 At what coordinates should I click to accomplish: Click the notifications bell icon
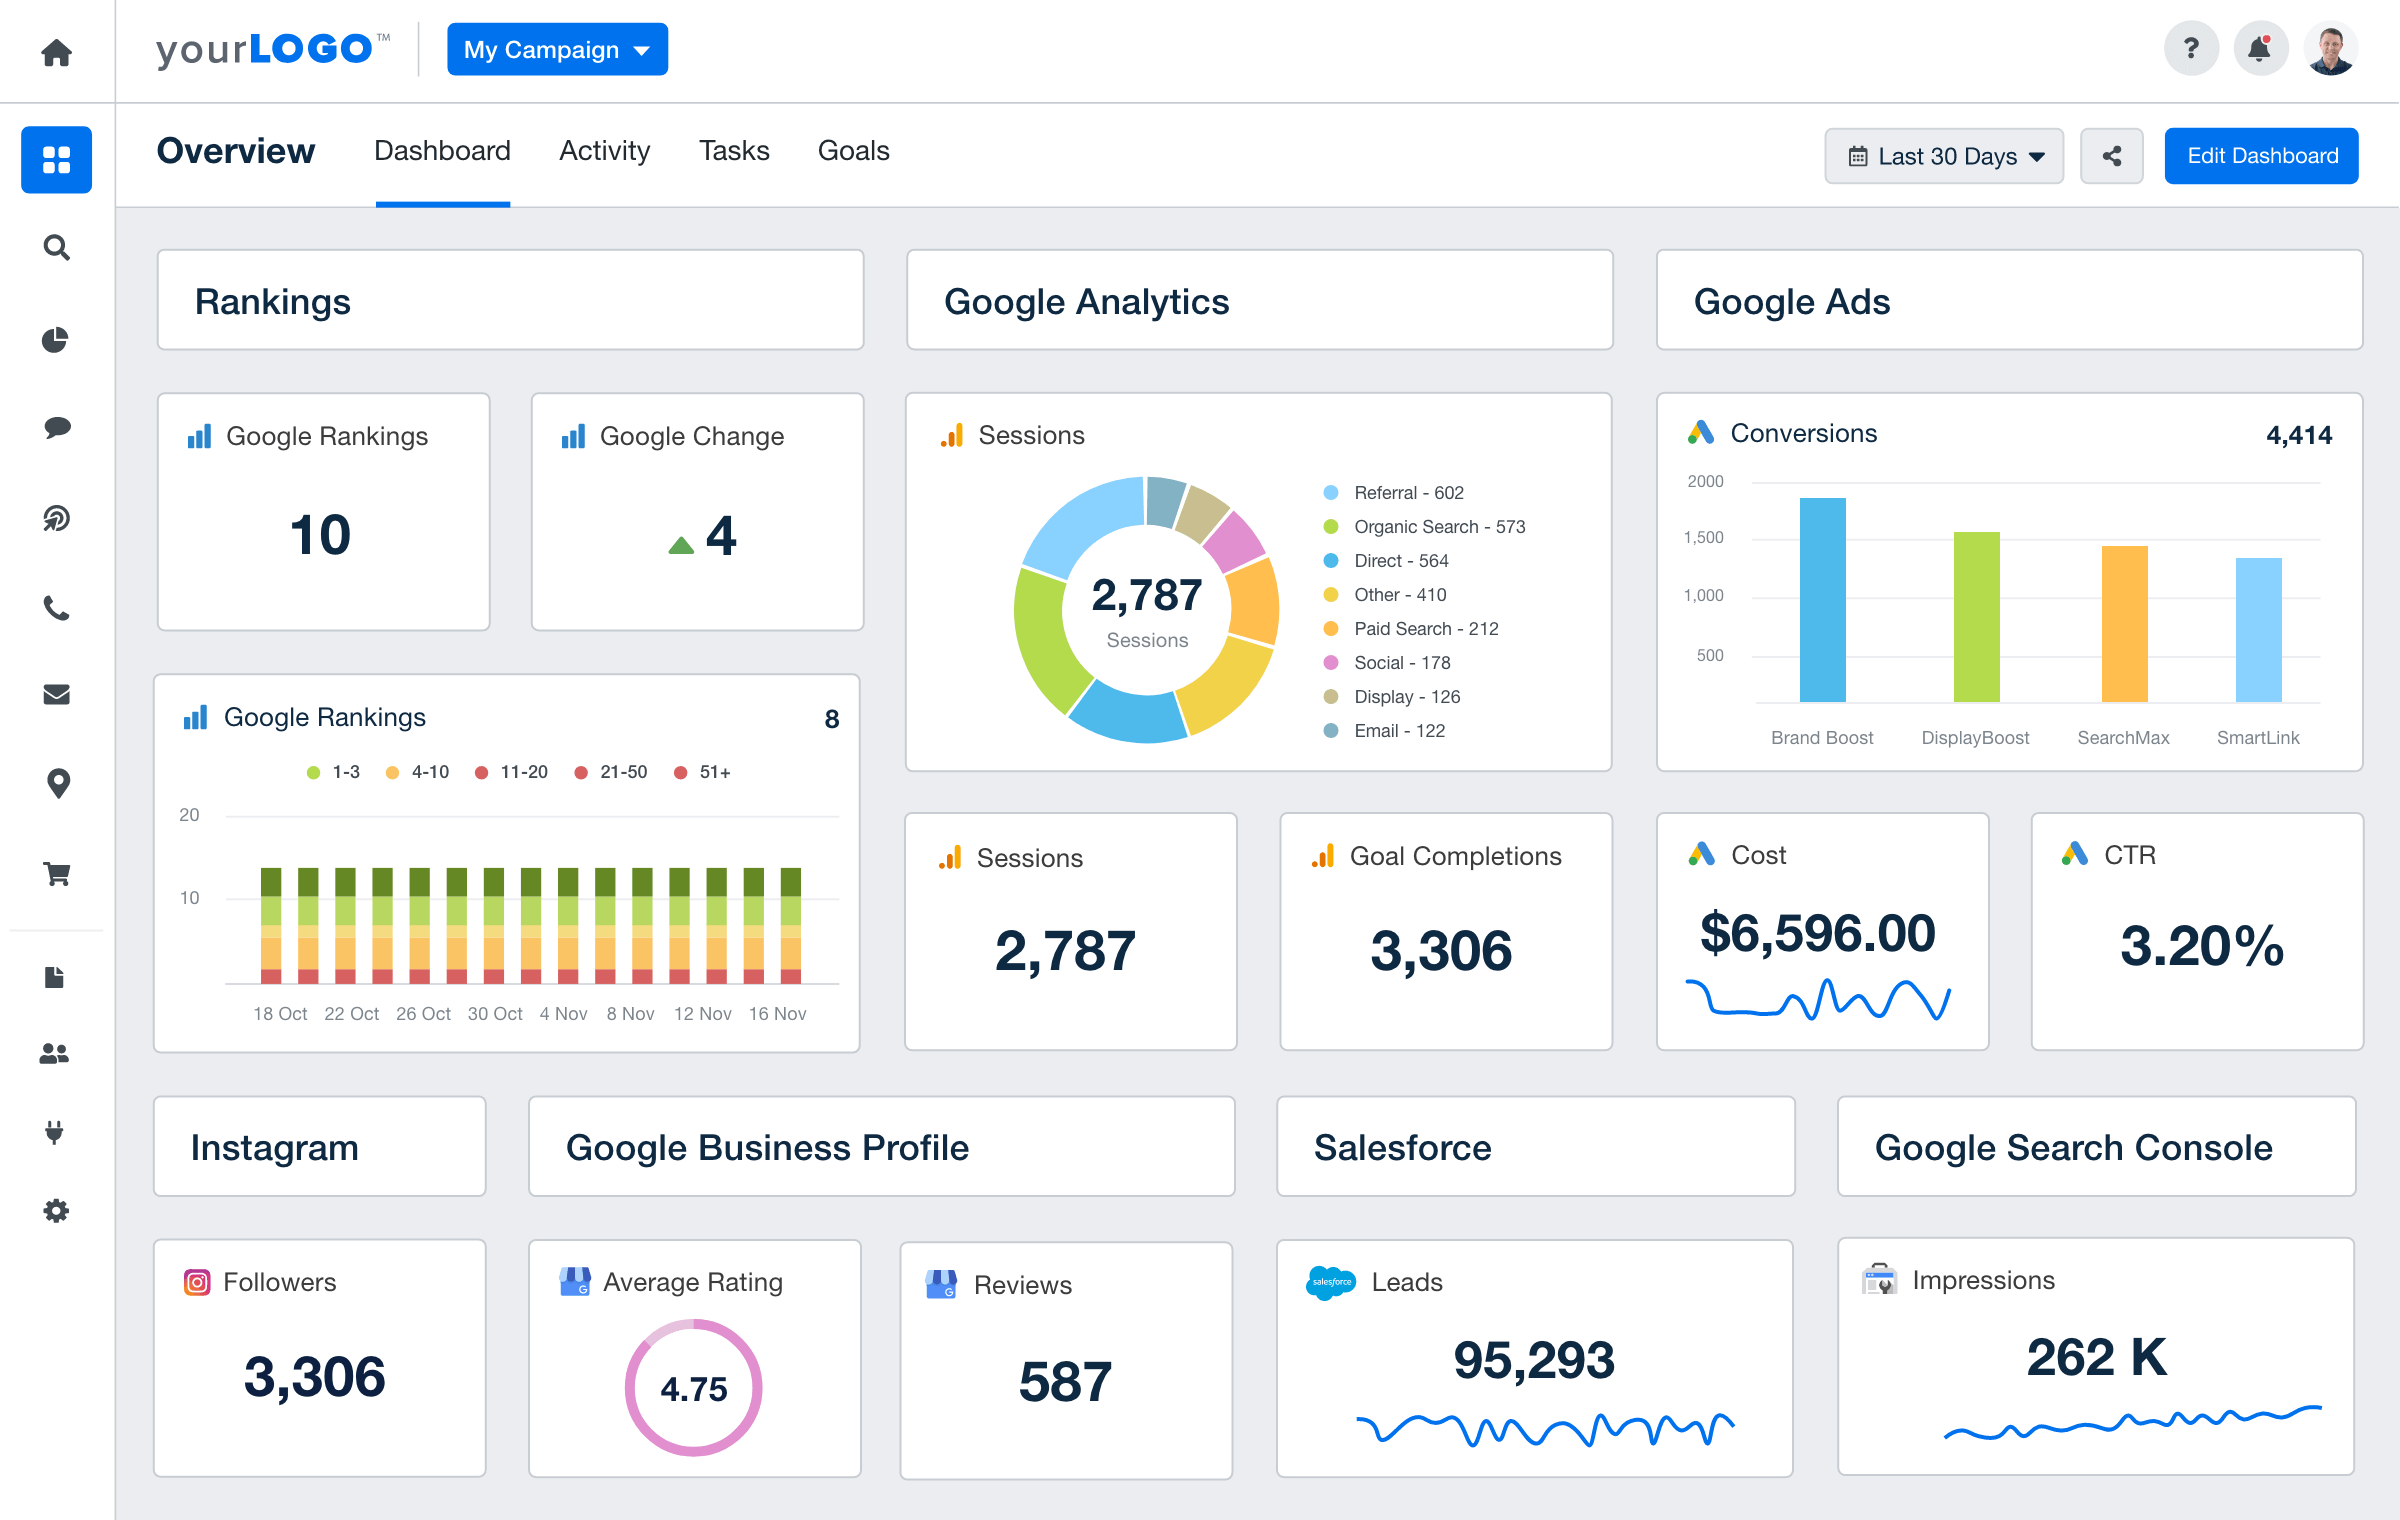coord(2260,47)
